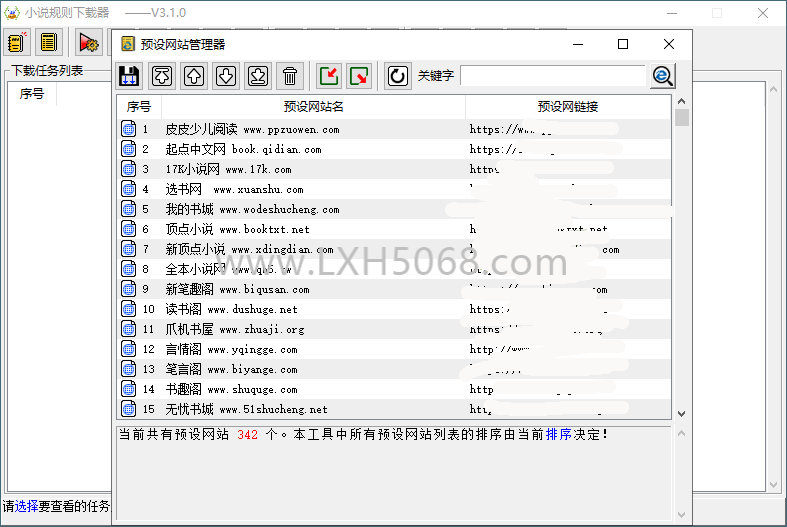Select 顶点小说 www.booktxt.net row
The image size is (787, 527).
tap(394, 229)
